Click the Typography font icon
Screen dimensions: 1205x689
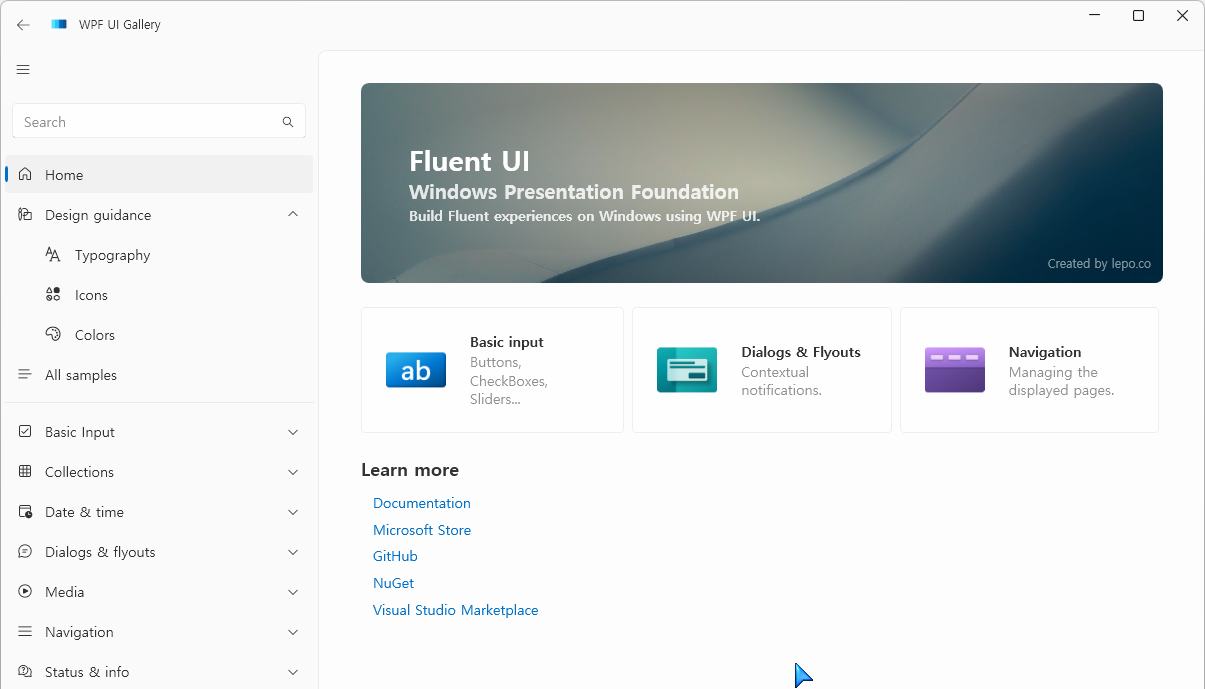[53, 255]
